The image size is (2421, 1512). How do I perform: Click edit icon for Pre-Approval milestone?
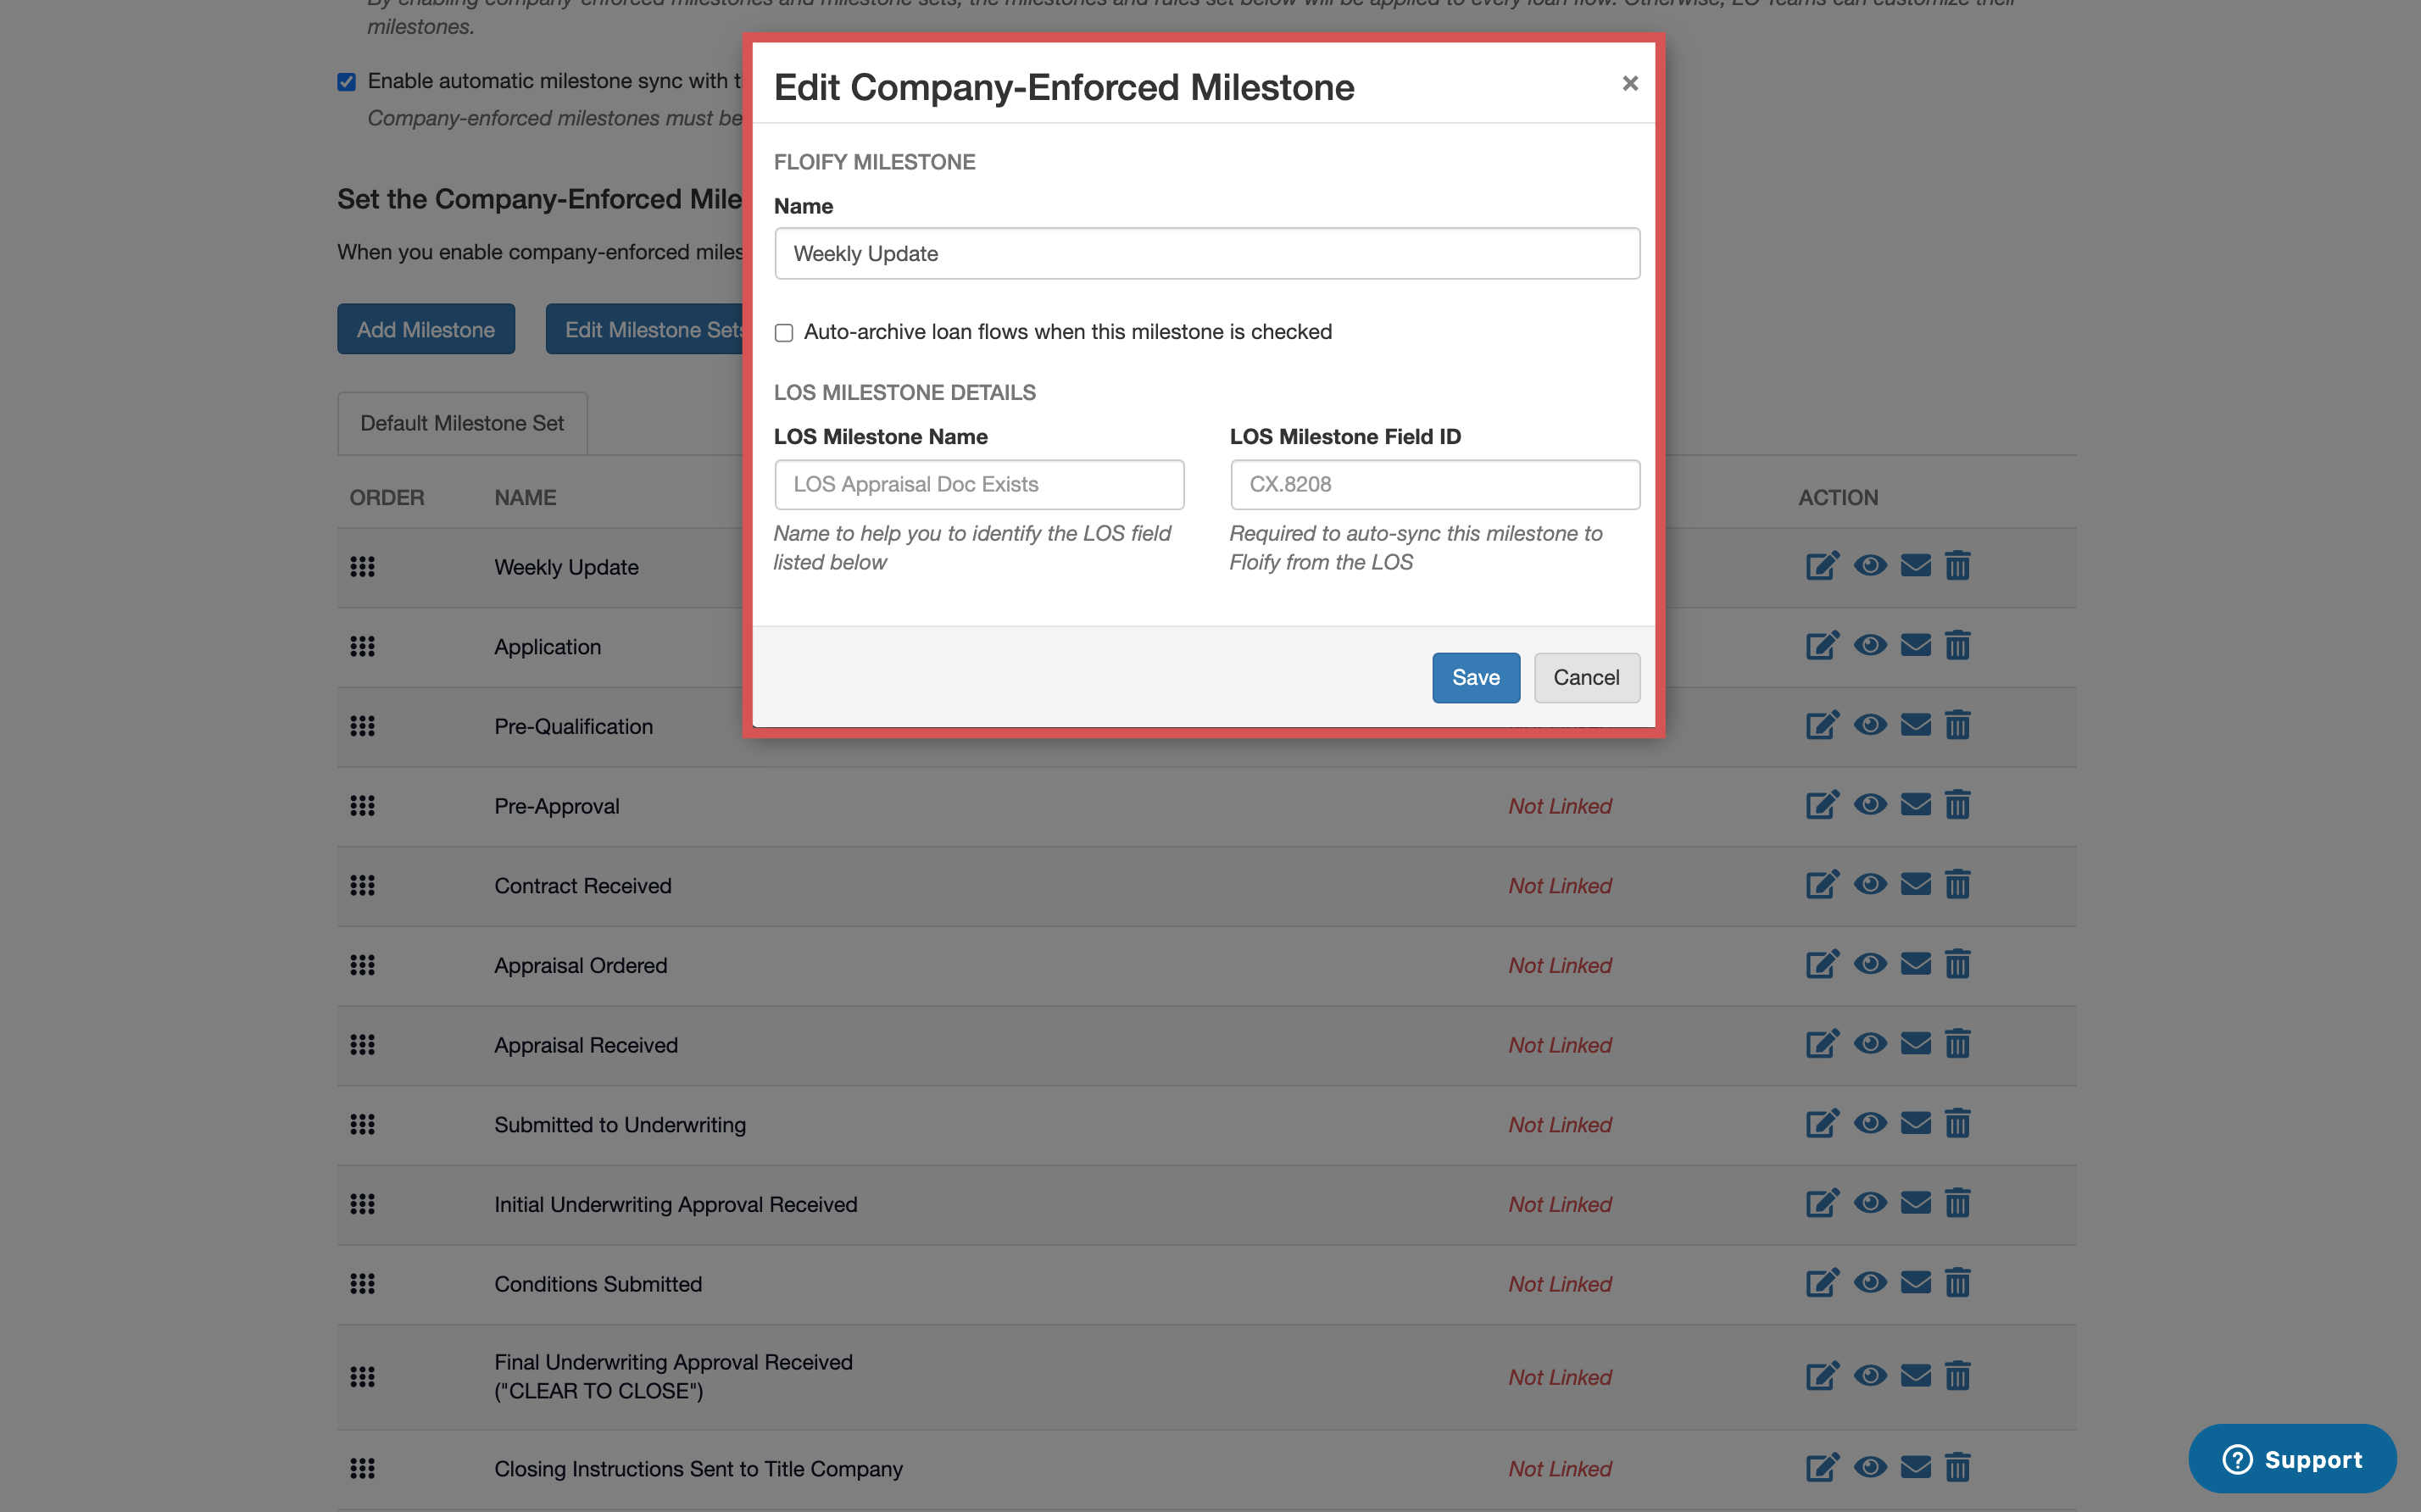tap(1821, 805)
